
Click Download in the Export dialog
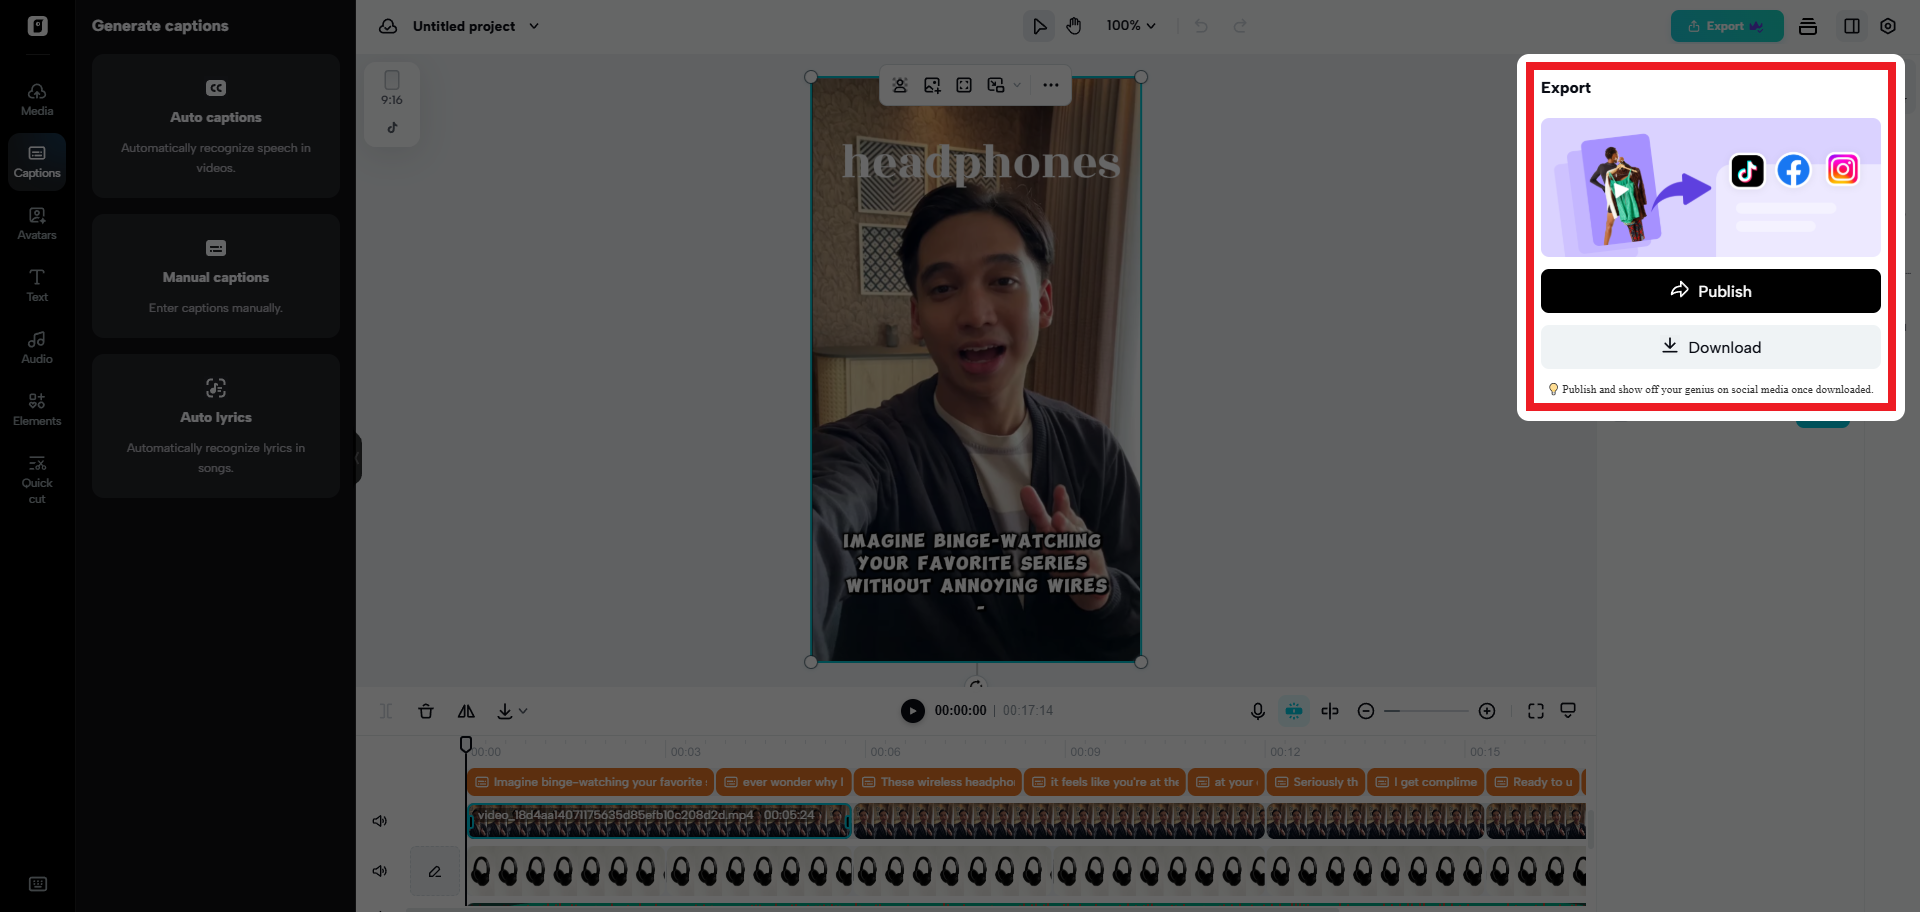click(x=1710, y=347)
